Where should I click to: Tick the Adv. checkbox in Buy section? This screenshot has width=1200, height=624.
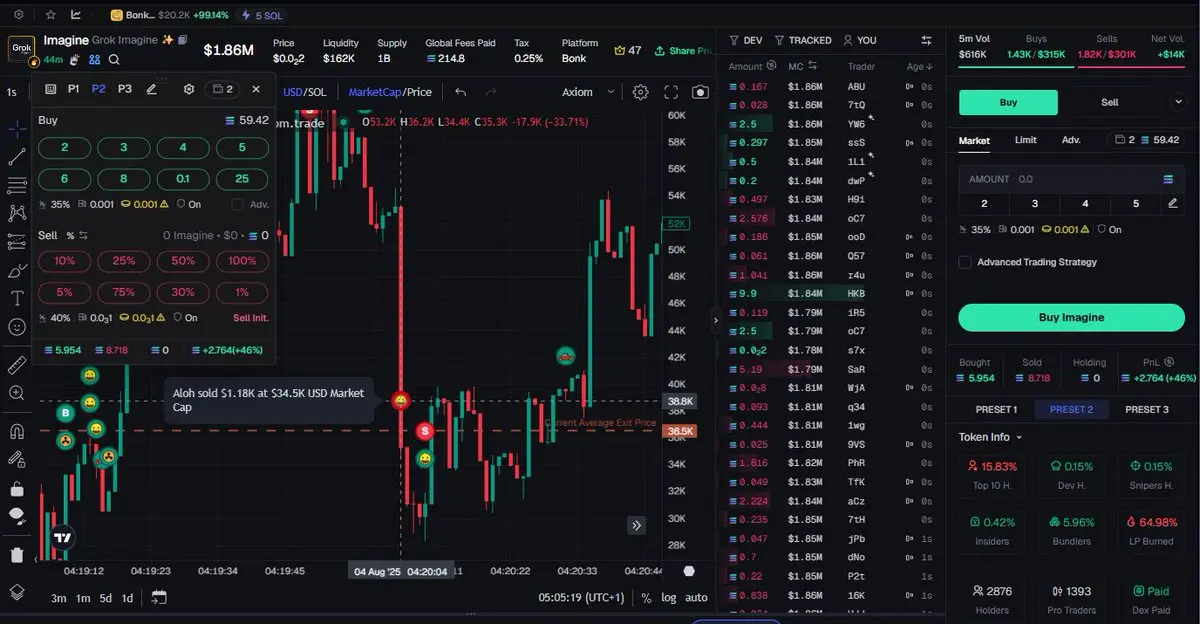pyautogui.click(x=237, y=205)
